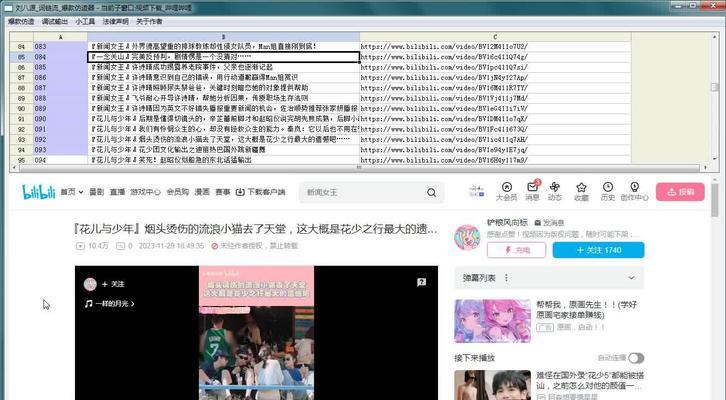Click 未经作者授权 prohibition icon
726x400 pixels.
tap(214, 246)
